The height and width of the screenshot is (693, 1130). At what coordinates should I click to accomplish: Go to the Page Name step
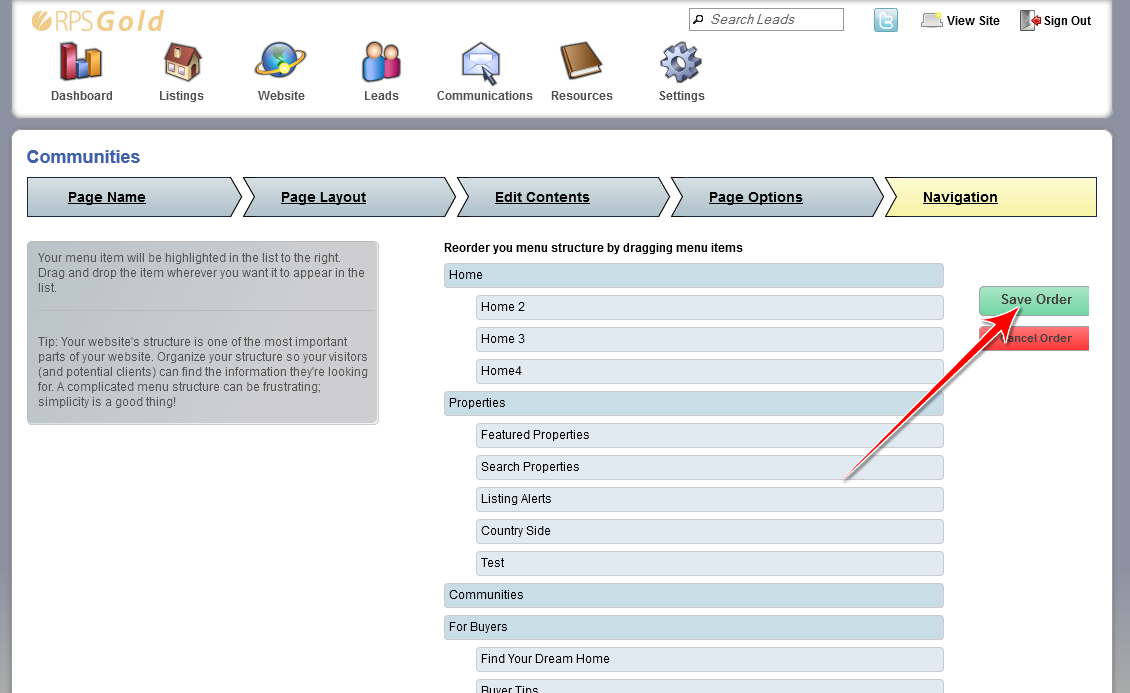point(133,197)
